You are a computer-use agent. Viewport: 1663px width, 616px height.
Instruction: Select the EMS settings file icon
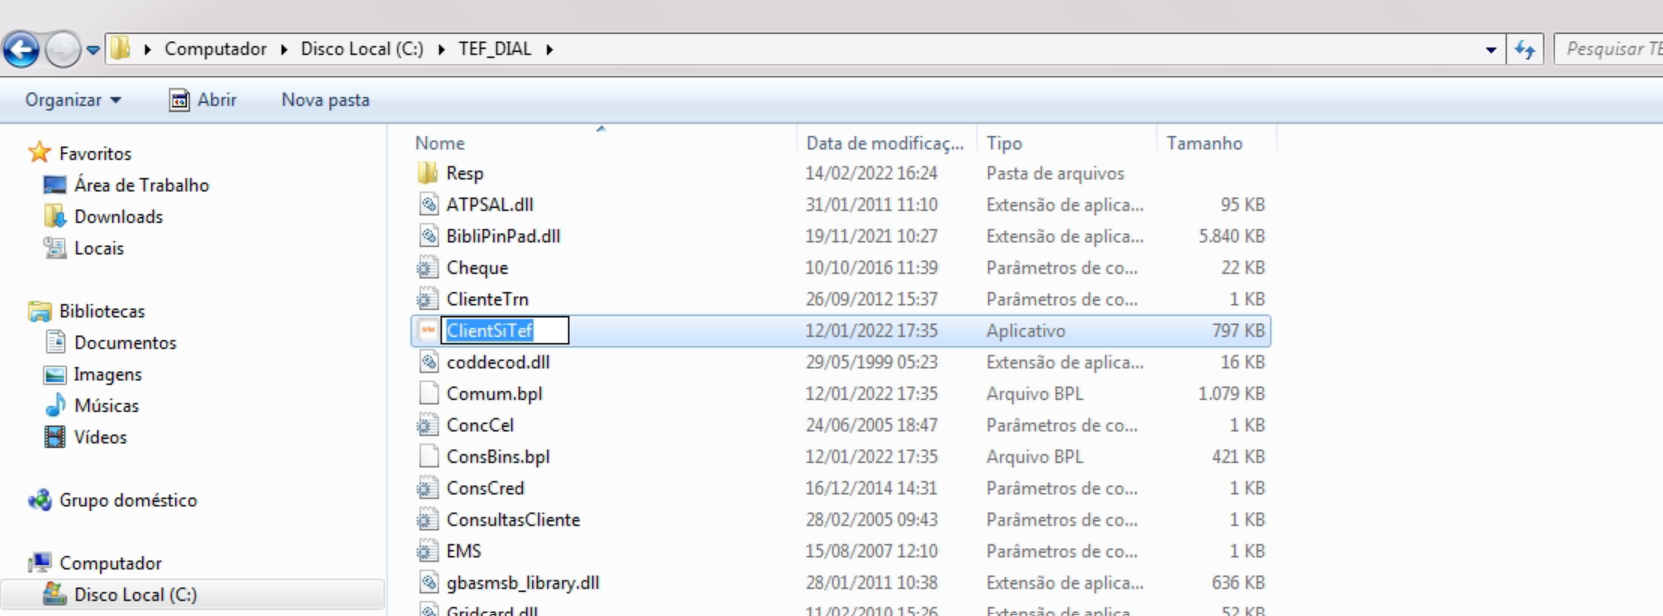[428, 551]
